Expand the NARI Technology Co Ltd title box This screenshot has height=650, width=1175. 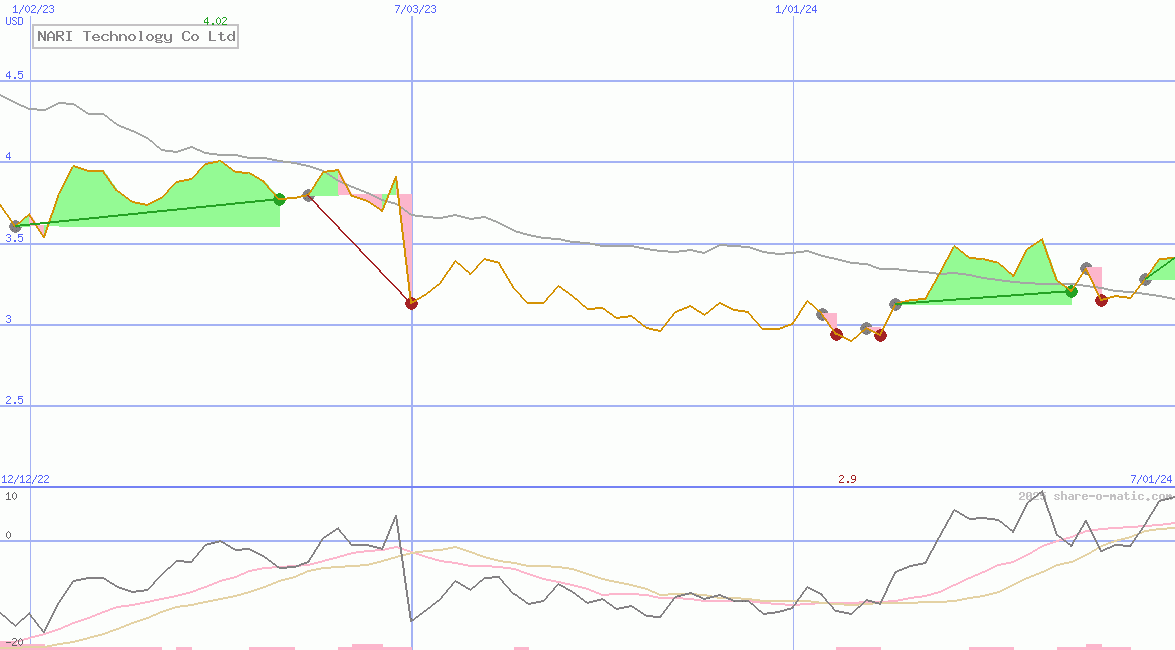(x=134, y=36)
